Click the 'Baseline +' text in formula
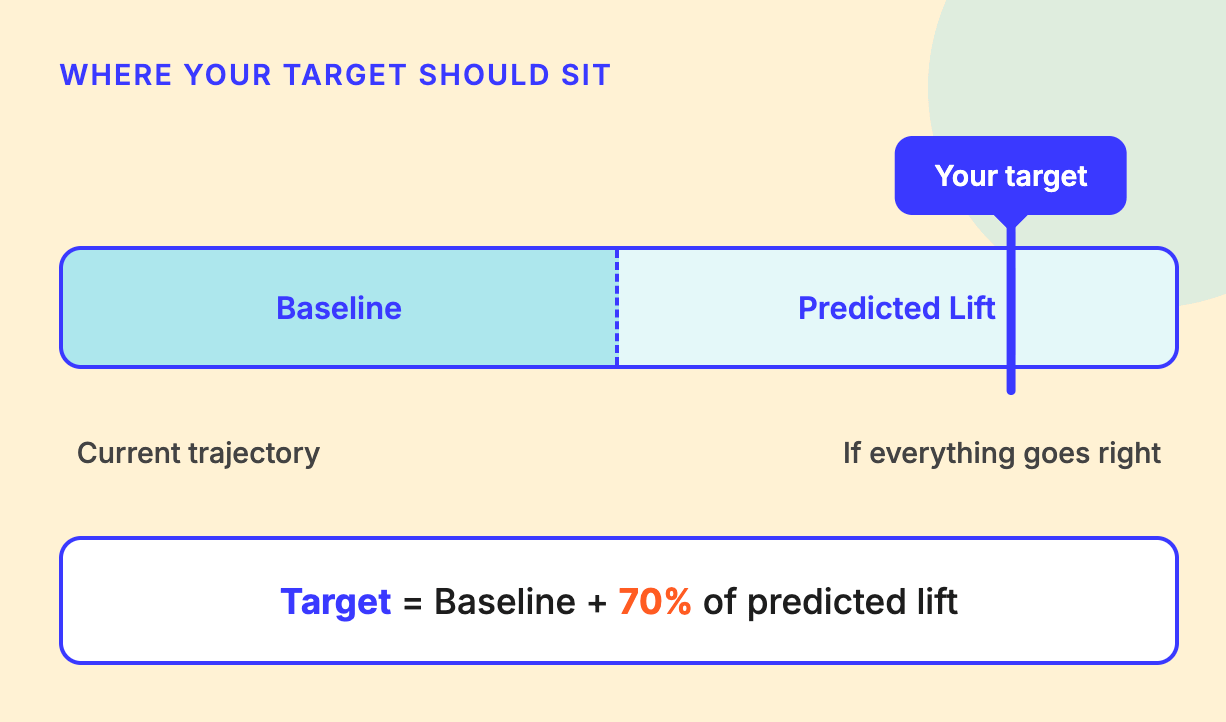The image size is (1226, 722). pyautogui.click(x=520, y=602)
